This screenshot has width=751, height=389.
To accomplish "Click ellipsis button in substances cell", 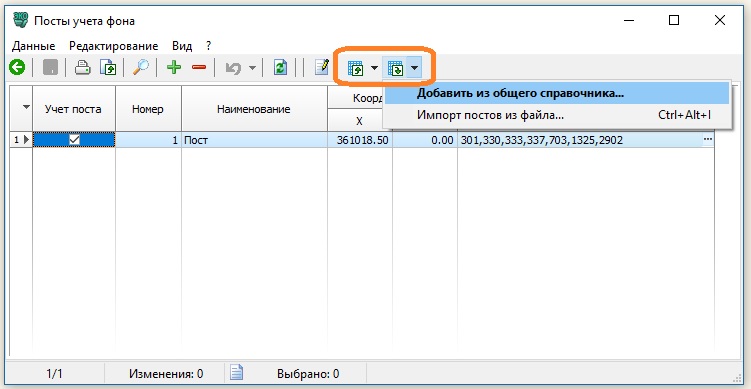I will pyautogui.click(x=707, y=140).
